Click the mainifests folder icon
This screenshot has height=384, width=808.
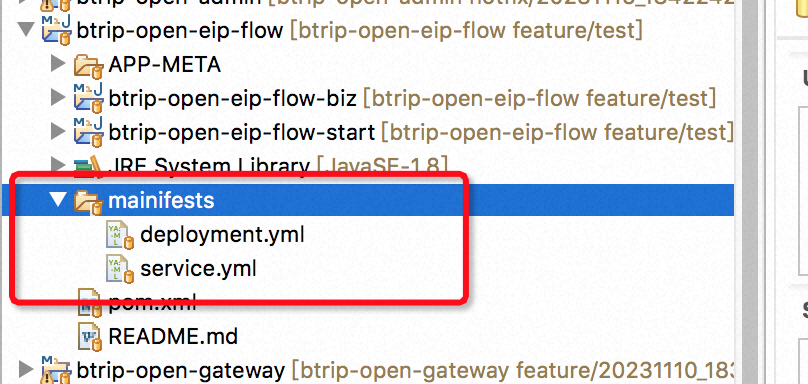point(89,201)
